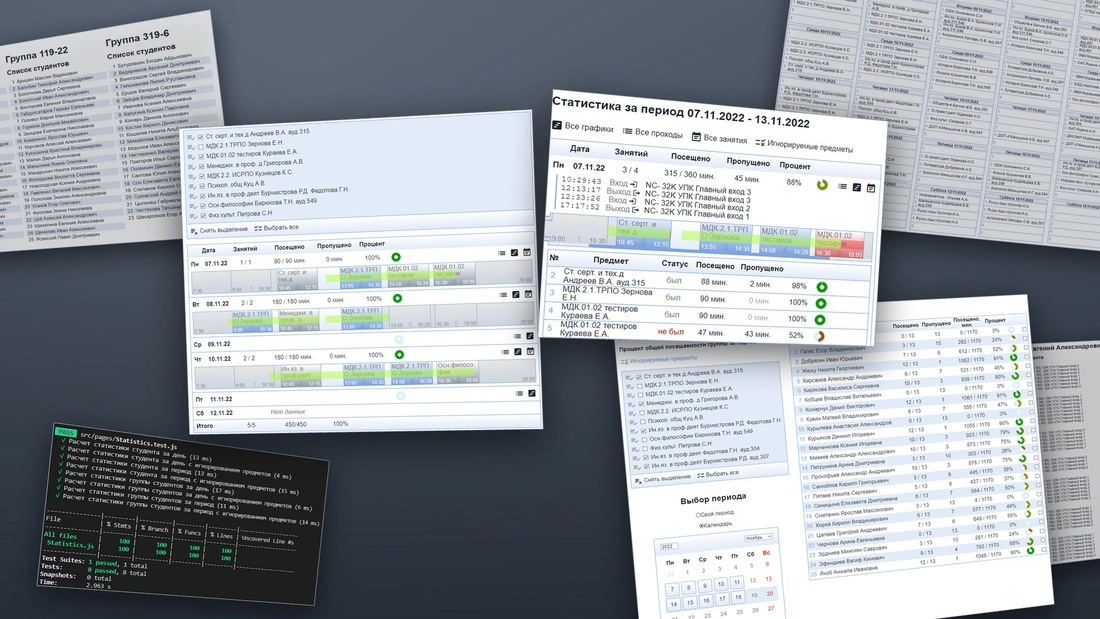Click 'Выбрать все' in weekly panel

click(276, 228)
